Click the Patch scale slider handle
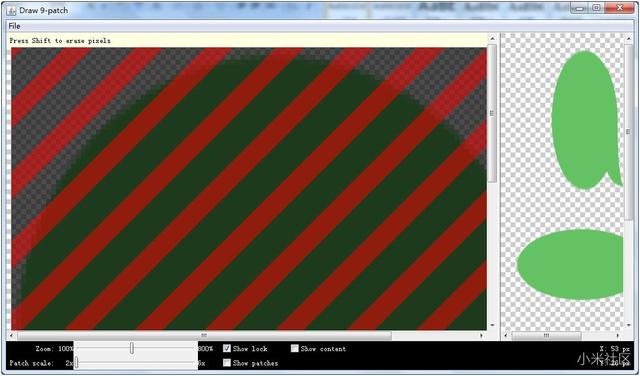The image size is (640, 376). pyautogui.click(x=76, y=363)
